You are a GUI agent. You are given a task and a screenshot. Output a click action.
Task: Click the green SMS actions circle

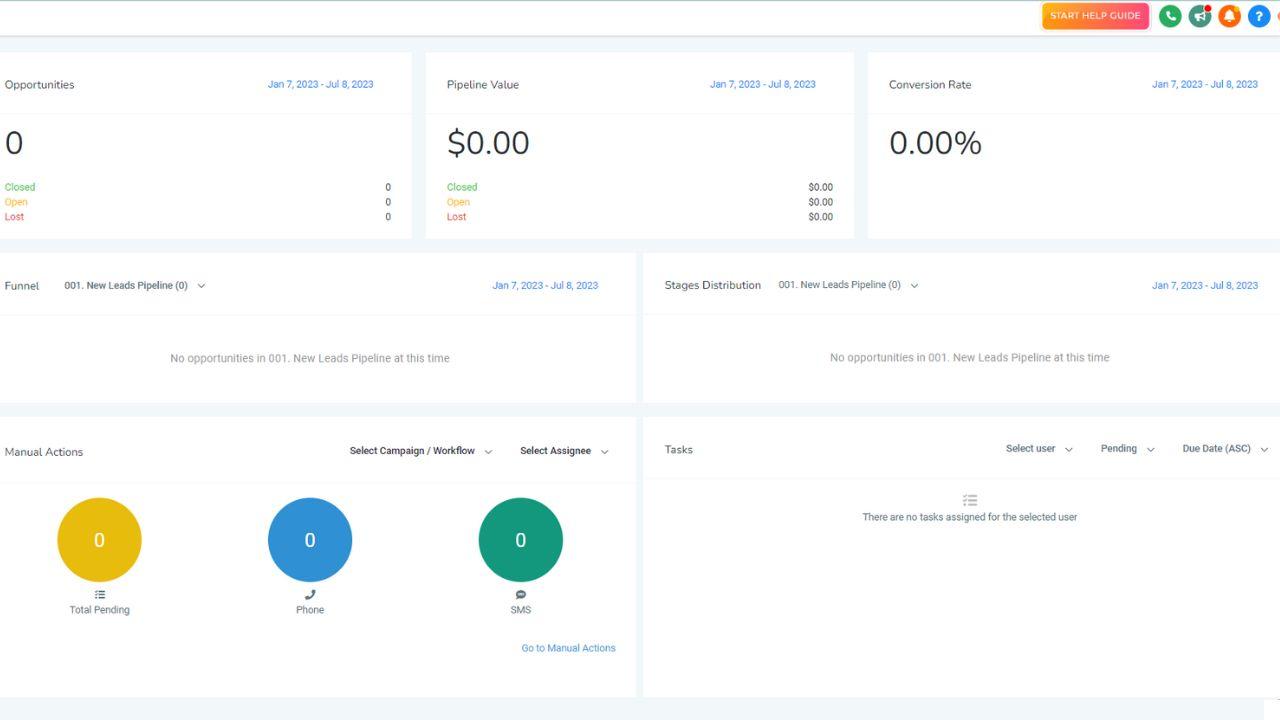pos(520,540)
